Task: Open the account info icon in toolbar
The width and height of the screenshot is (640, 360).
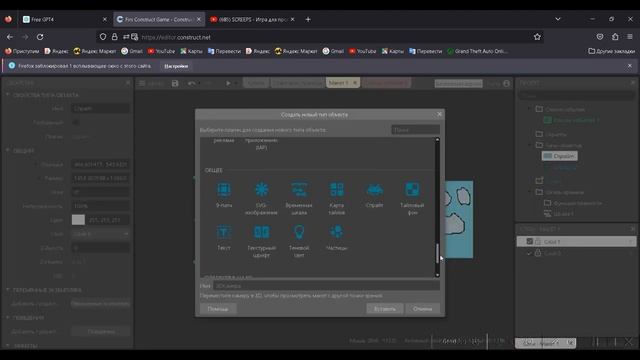Action: [x=507, y=83]
